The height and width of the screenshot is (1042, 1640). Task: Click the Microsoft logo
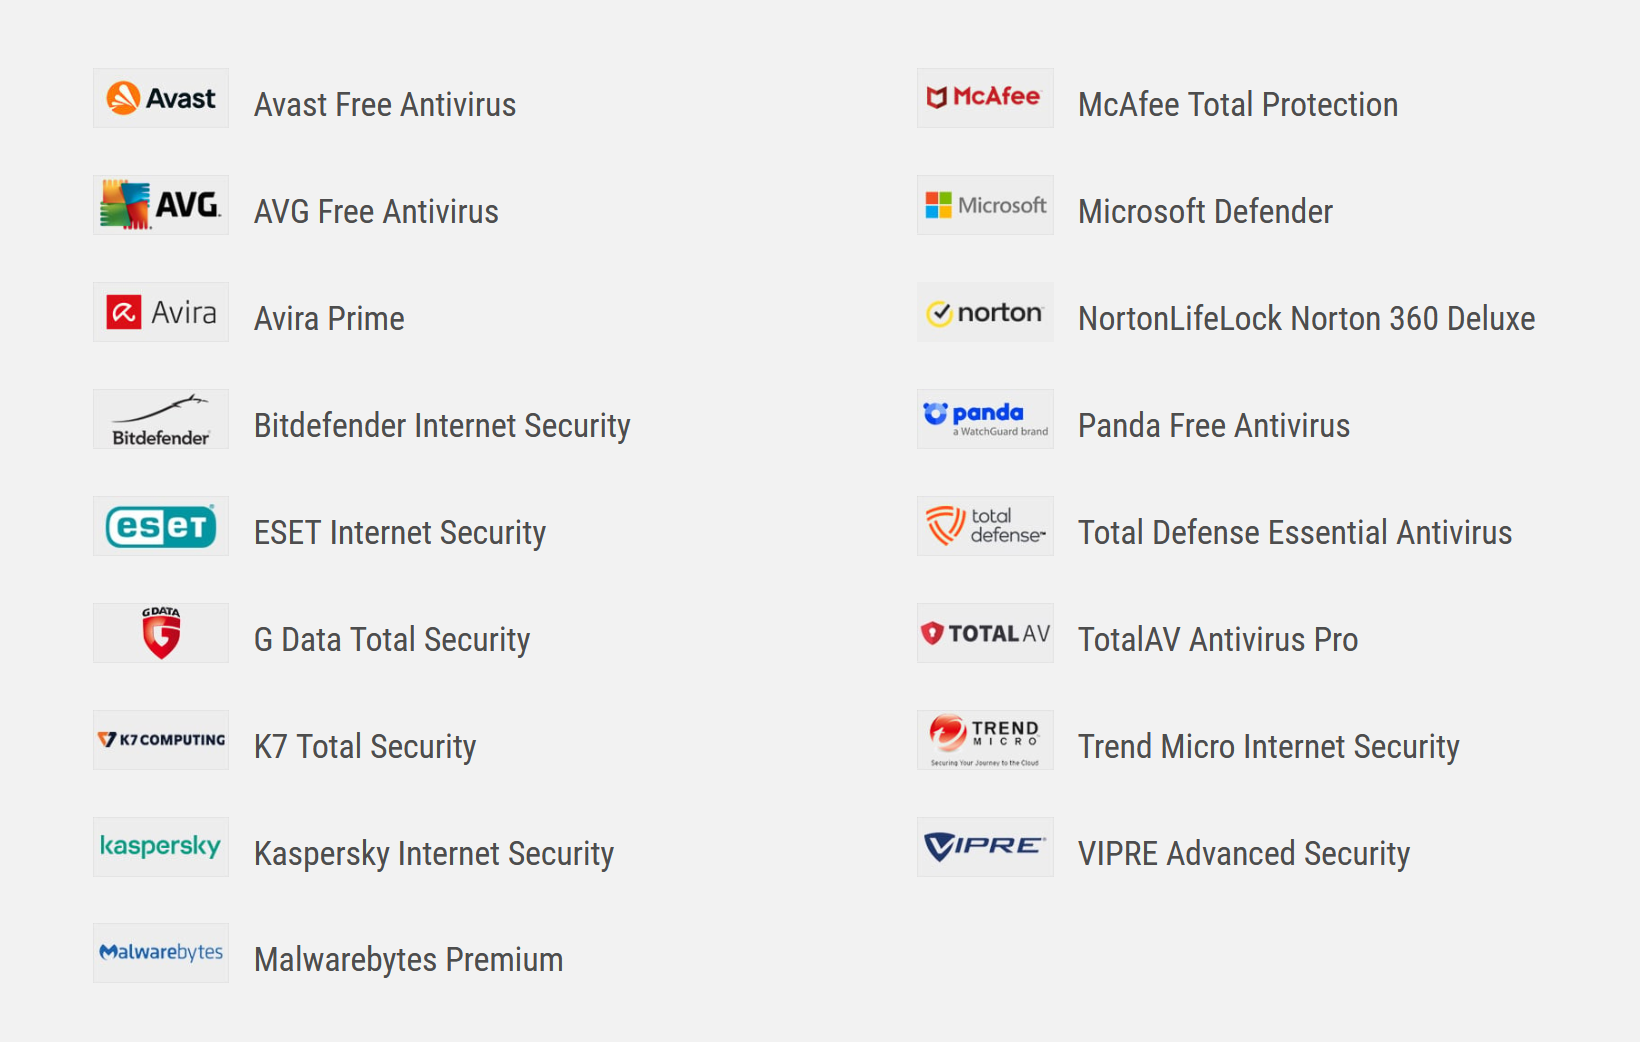(985, 205)
